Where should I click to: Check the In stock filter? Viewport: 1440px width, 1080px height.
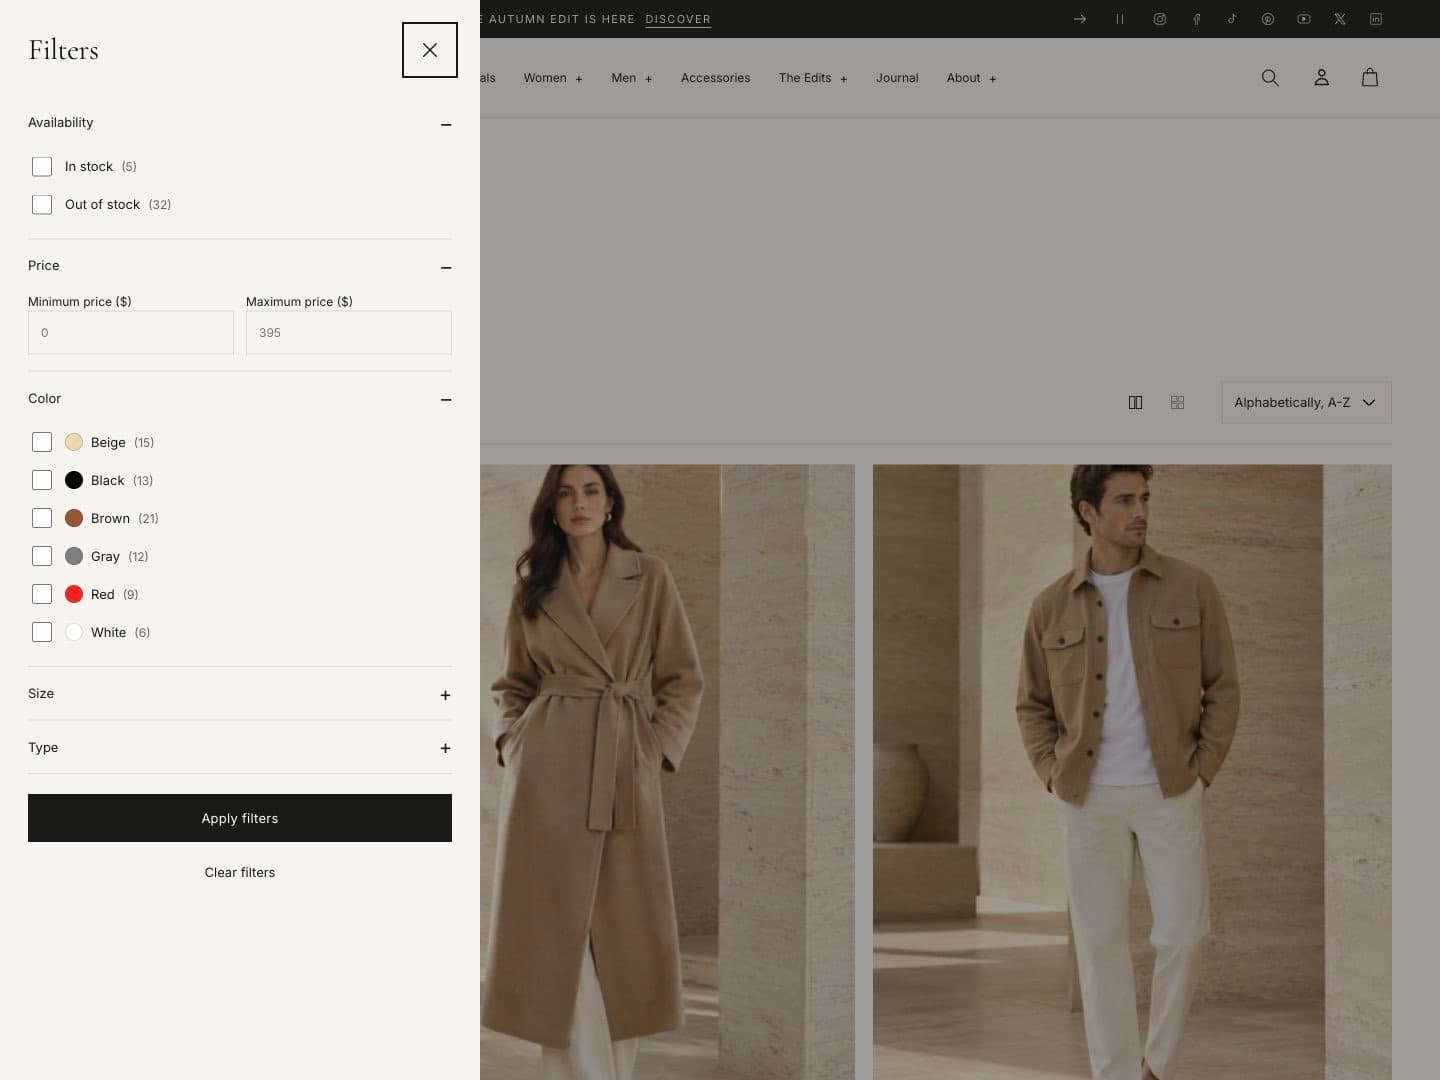coord(42,167)
